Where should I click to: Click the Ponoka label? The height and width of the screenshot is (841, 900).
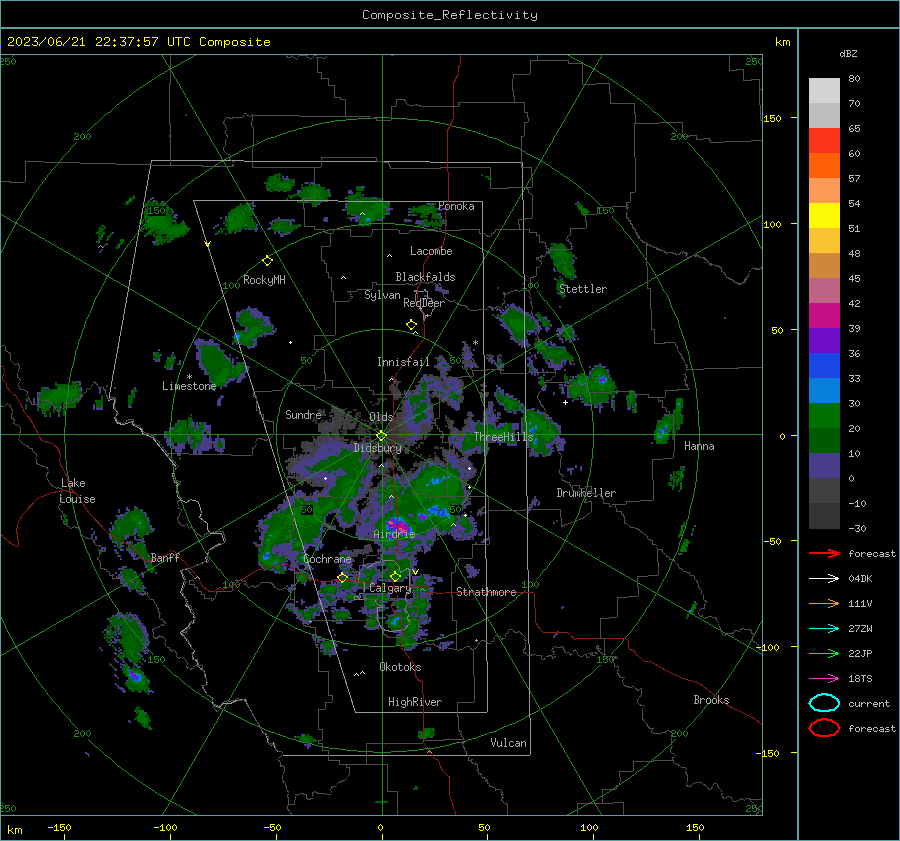point(456,207)
